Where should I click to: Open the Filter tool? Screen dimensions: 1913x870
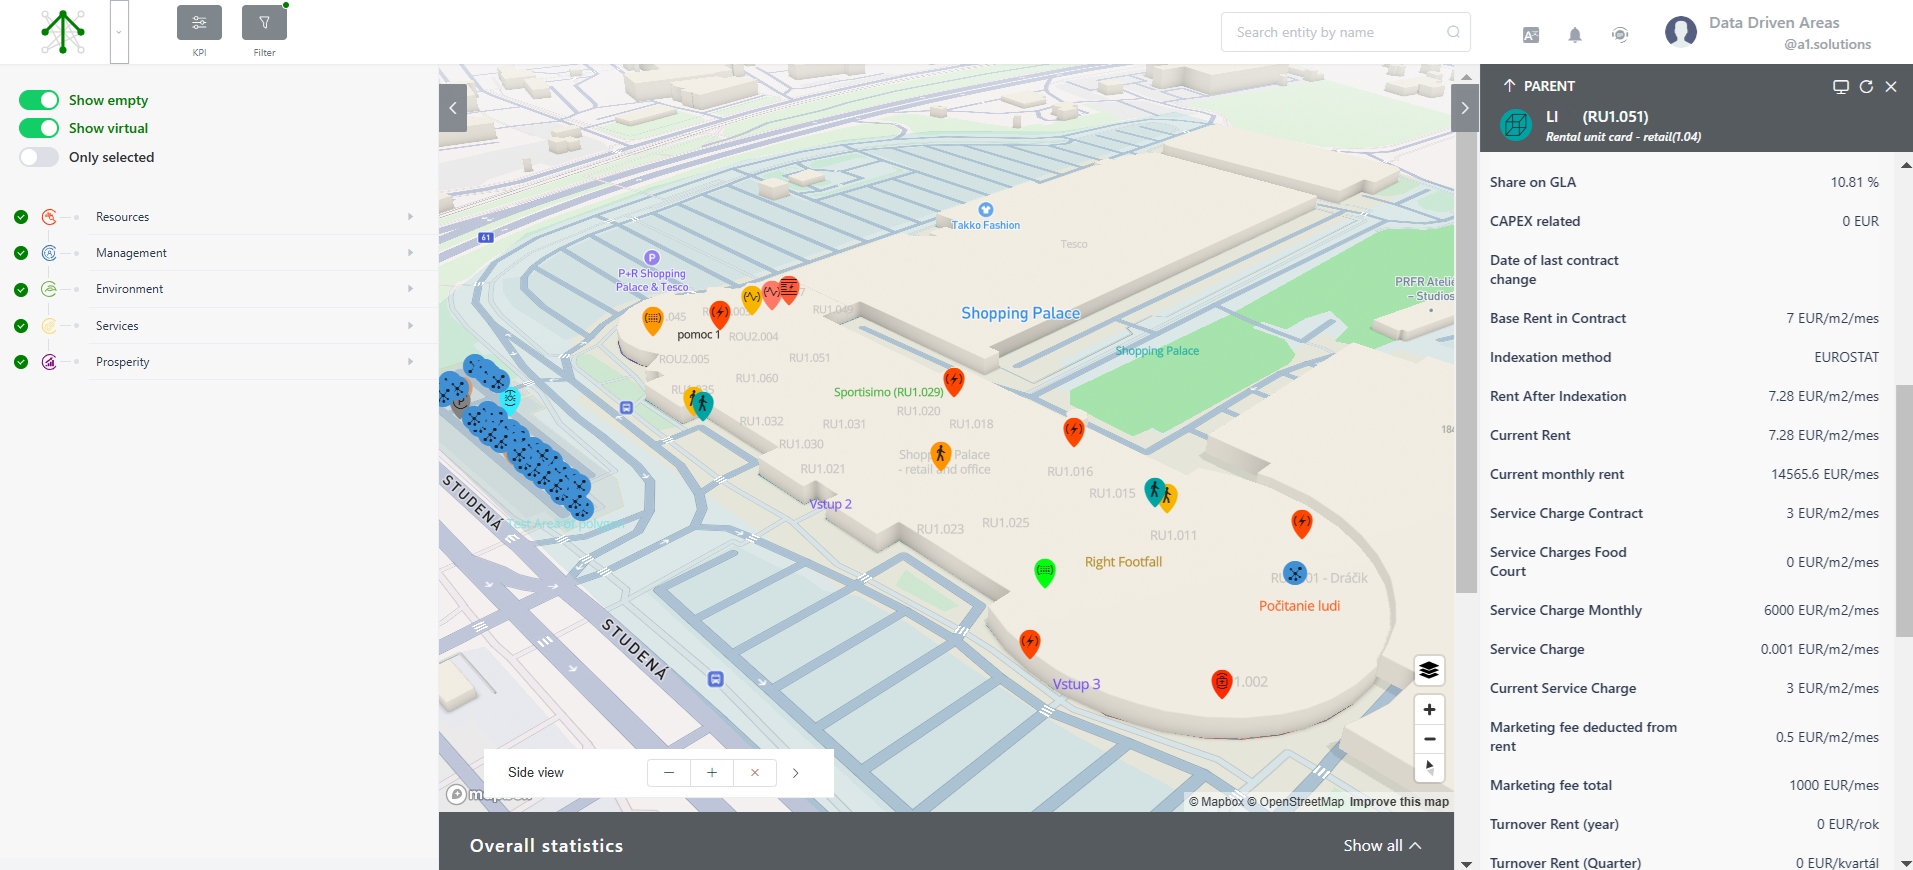click(264, 23)
